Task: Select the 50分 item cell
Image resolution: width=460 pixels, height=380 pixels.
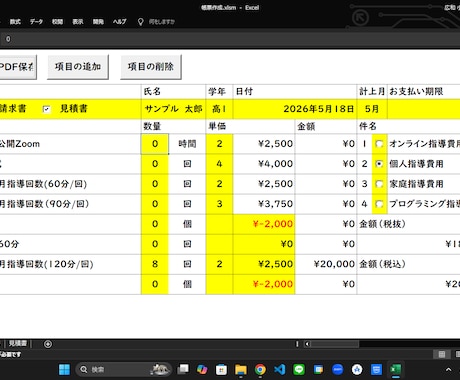Action: (x=70, y=244)
